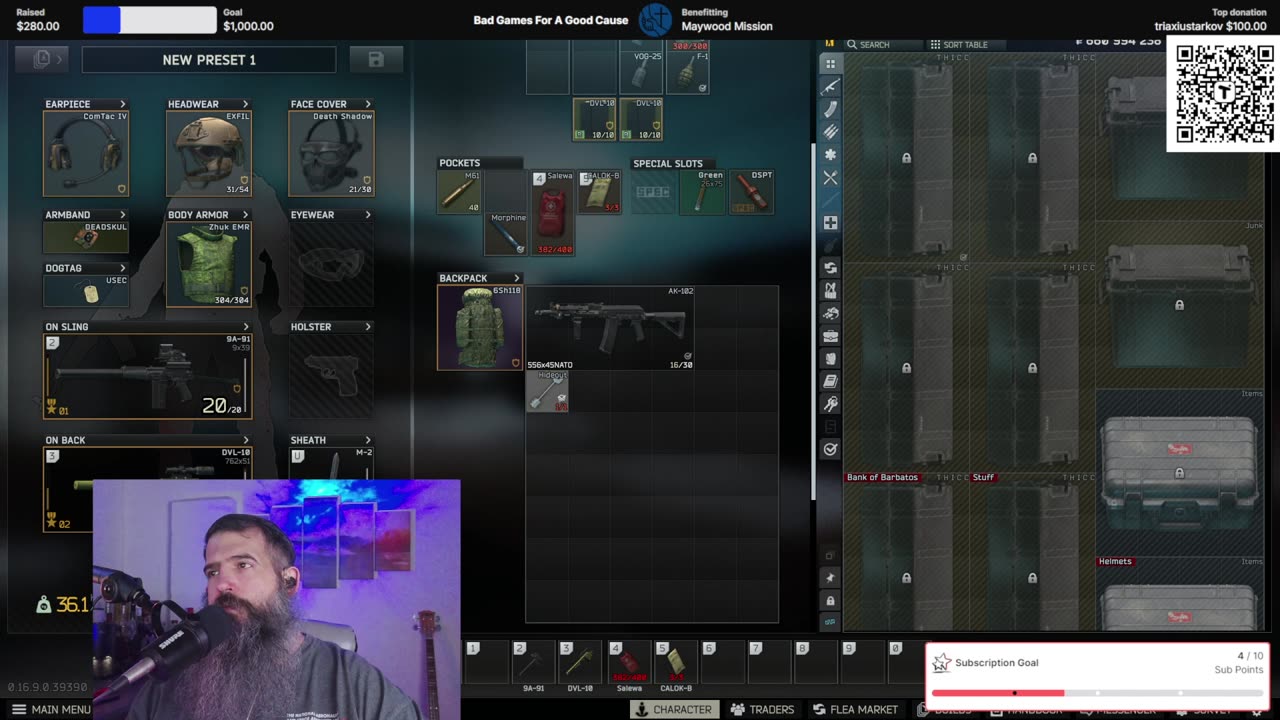
Task: Select the 9A-91 in the On Sling slot
Action: tap(147, 376)
